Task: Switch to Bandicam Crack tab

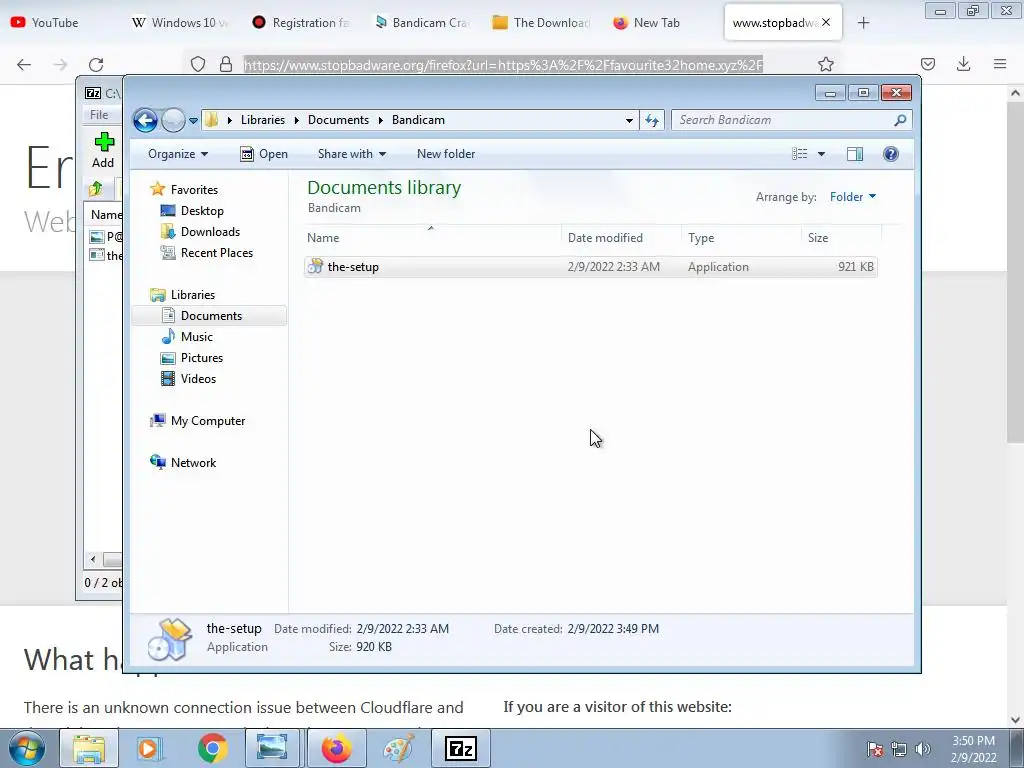Action: point(422,23)
